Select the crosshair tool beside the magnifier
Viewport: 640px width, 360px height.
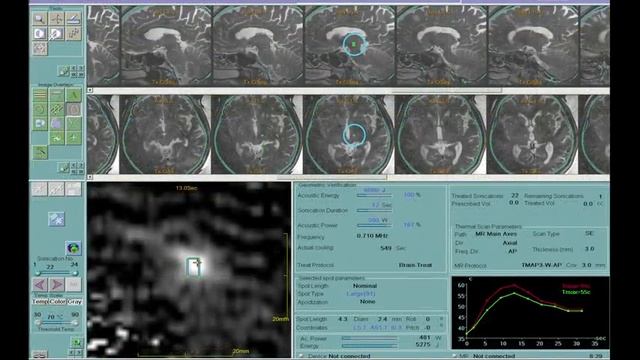click(57, 18)
